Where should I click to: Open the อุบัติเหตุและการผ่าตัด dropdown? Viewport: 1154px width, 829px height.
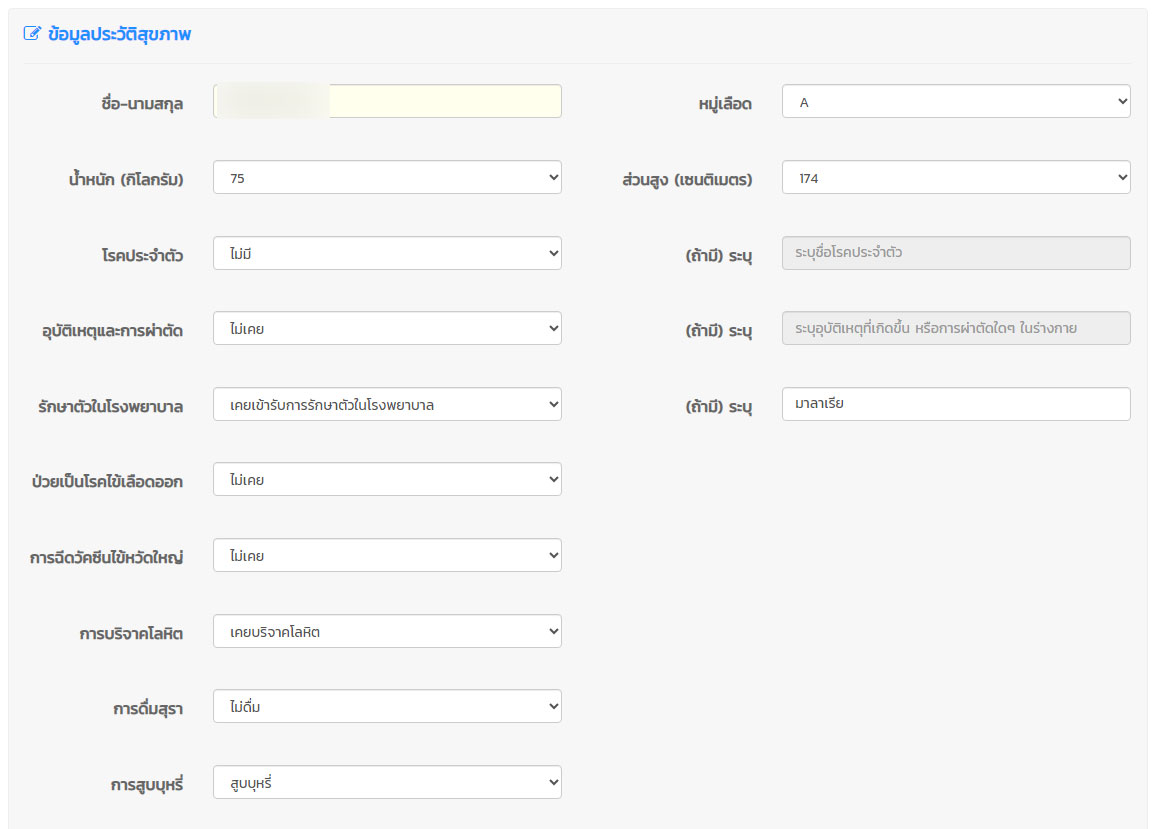click(x=387, y=329)
